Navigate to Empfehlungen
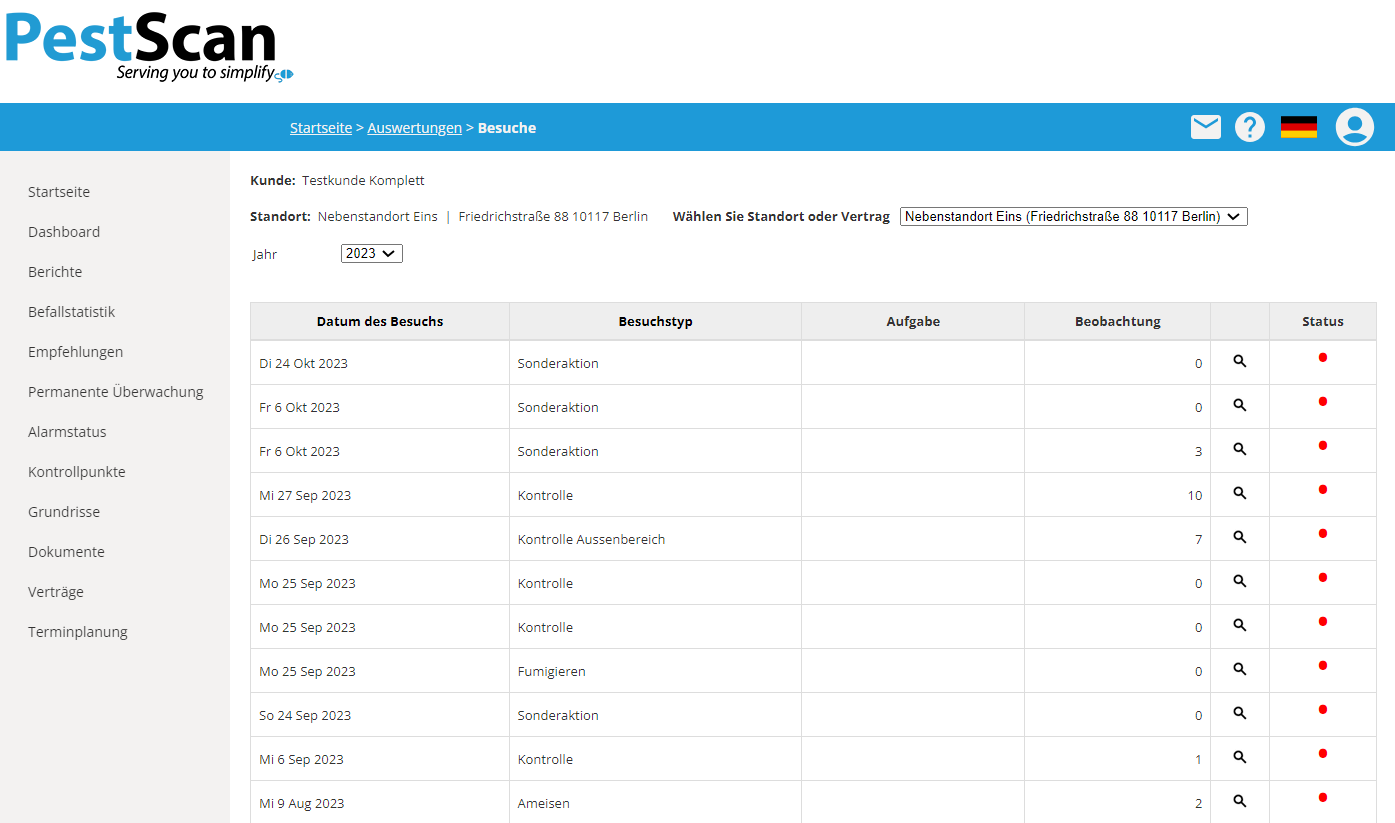The height and width of the screenshot is (823, 1395). (x=76, y=352)
